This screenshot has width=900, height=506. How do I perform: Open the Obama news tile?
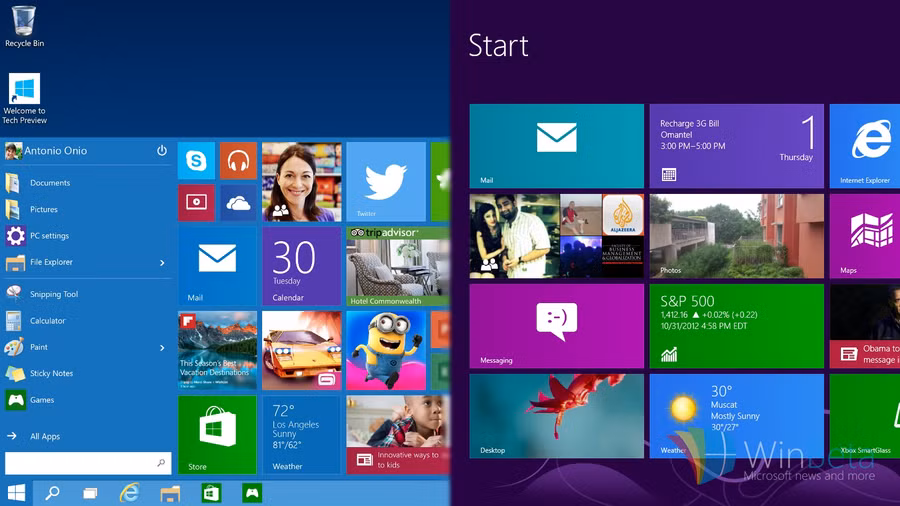click(865, 326)
